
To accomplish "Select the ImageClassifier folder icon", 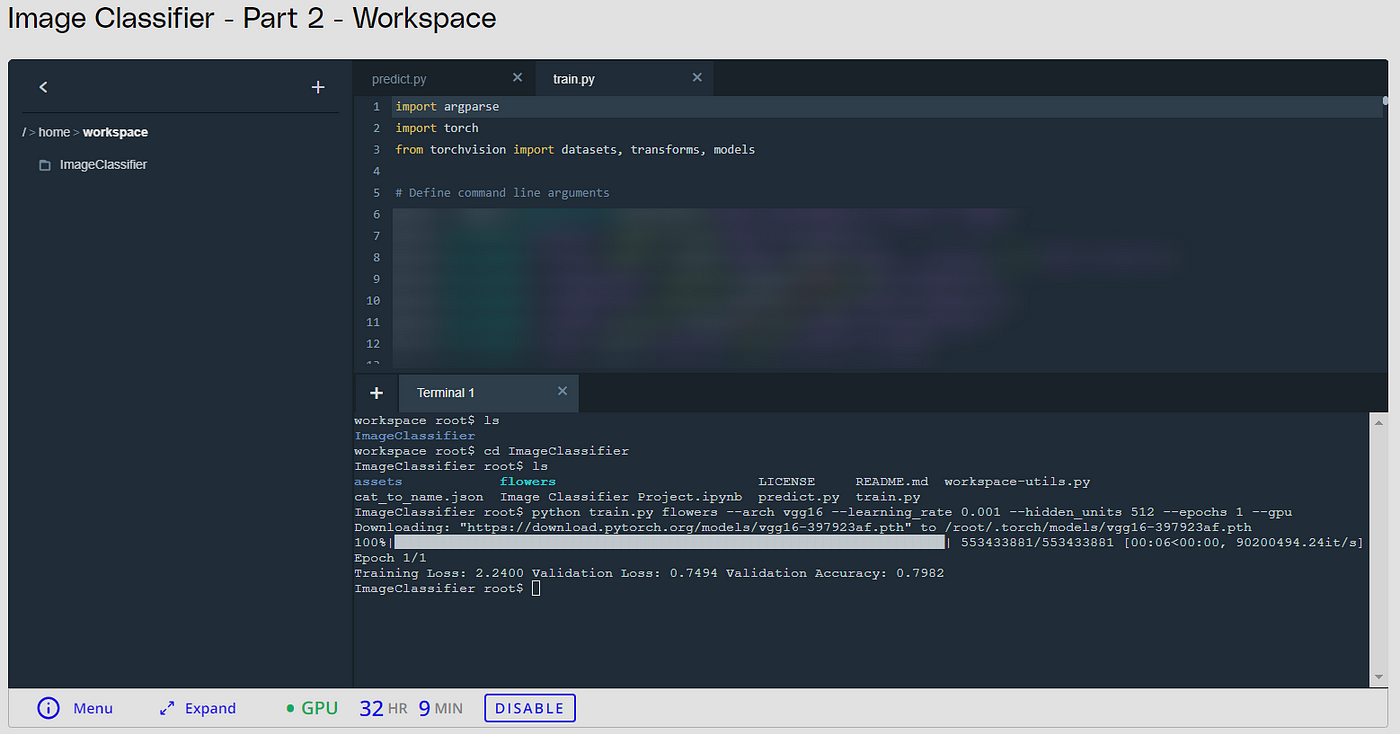I will 44,165.
